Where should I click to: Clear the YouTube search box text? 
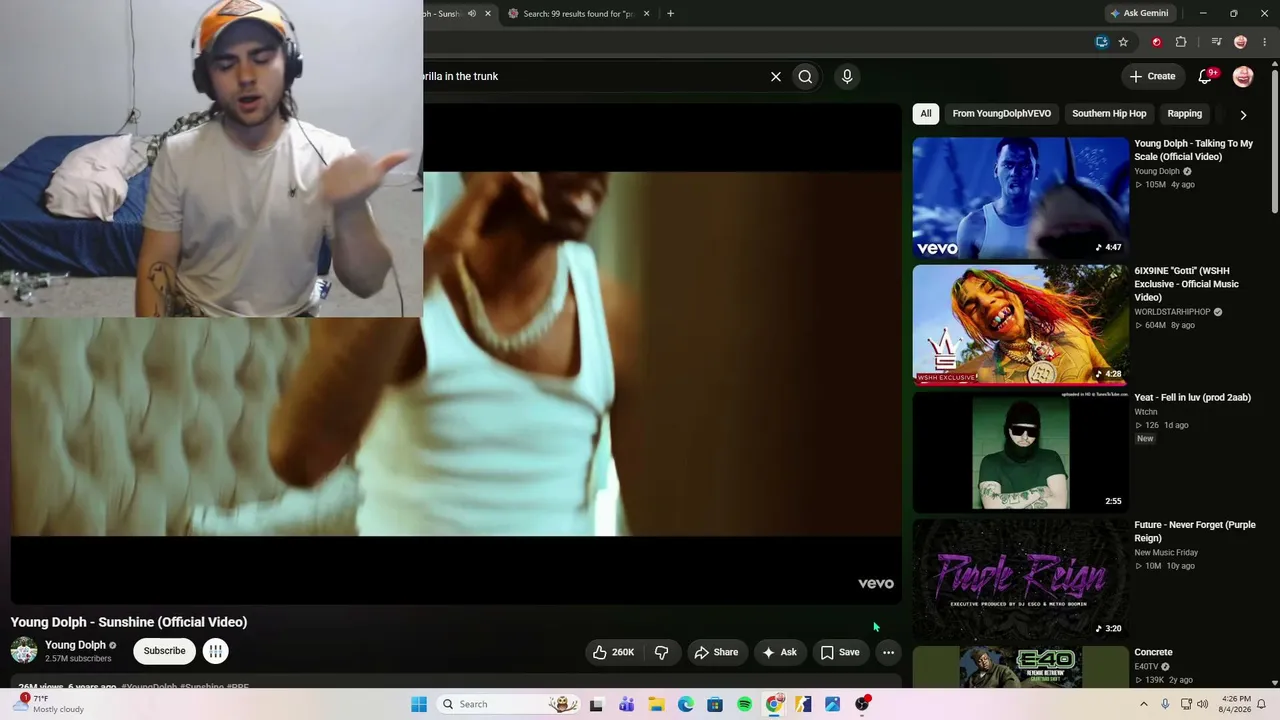pyautogui.click(x=775, y=76)
